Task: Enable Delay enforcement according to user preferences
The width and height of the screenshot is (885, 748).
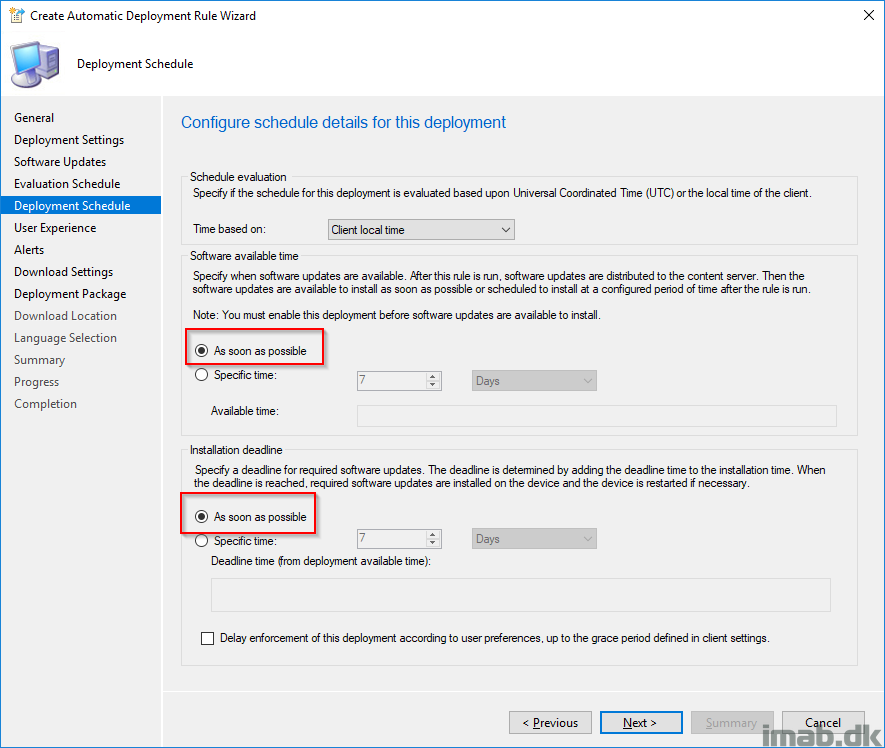Action: (x=208, y=638)
